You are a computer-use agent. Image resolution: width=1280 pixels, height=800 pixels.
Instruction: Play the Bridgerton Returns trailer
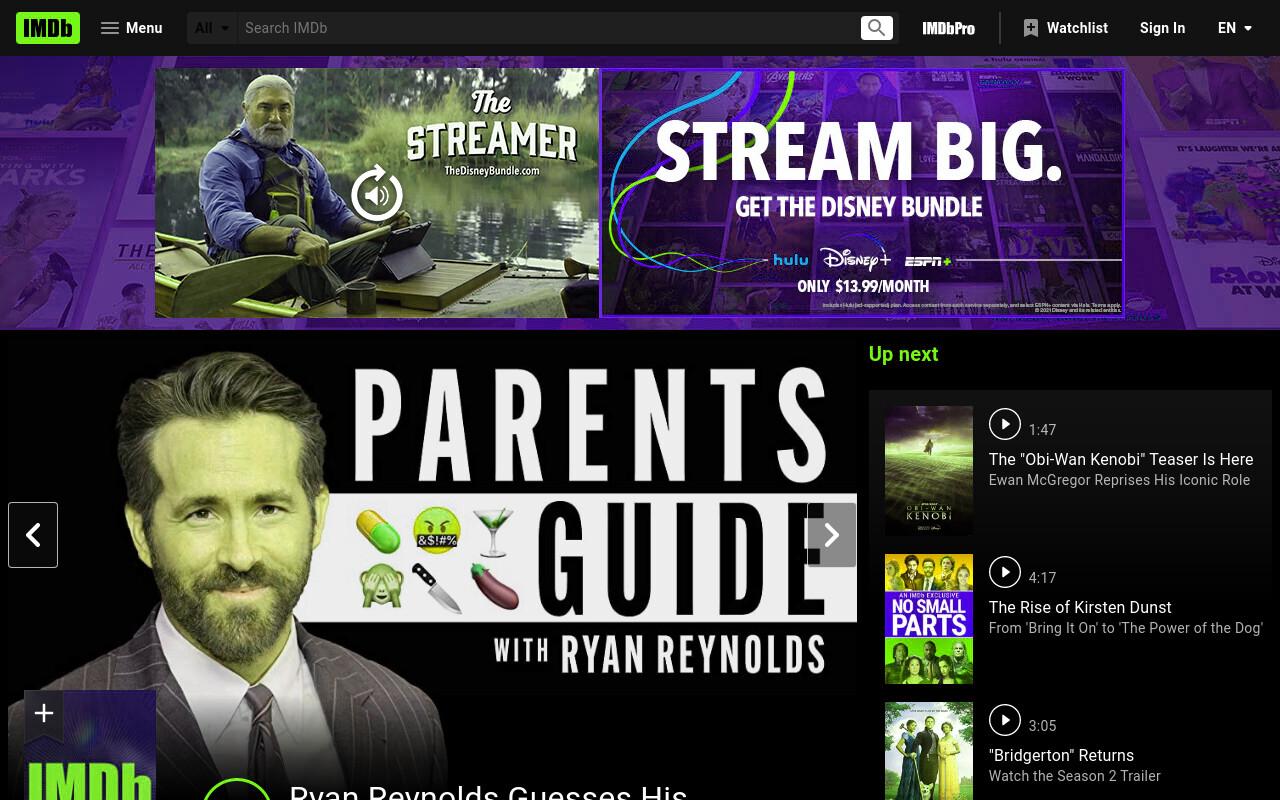pyautogui.click(x=1005, y=720)
